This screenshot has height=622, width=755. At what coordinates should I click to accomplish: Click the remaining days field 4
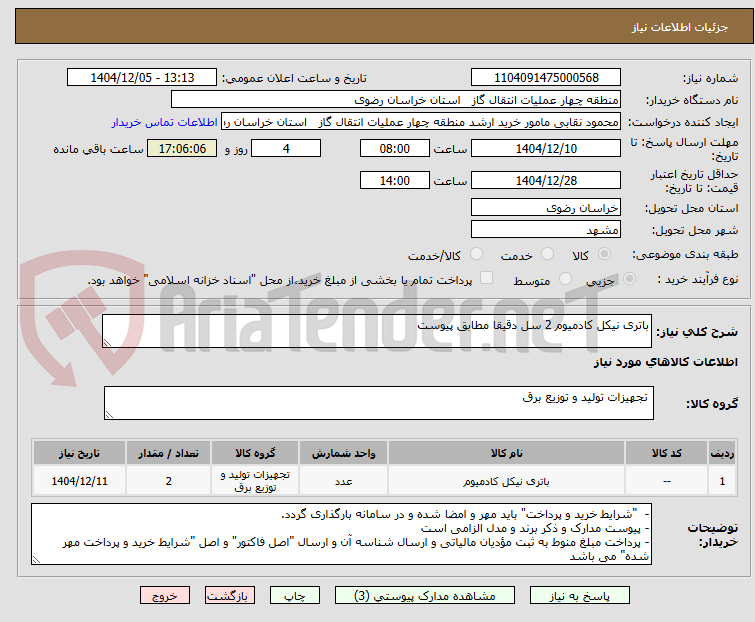(286, 148)
